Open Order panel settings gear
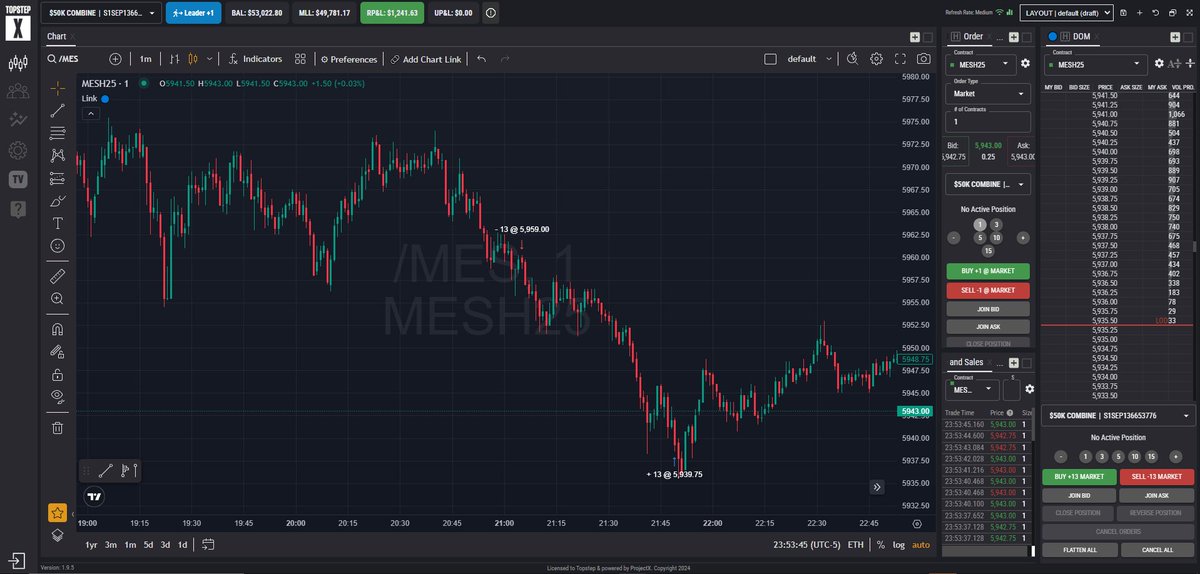This screenshot has height=574, width=1200. [x=1025, y=64]
